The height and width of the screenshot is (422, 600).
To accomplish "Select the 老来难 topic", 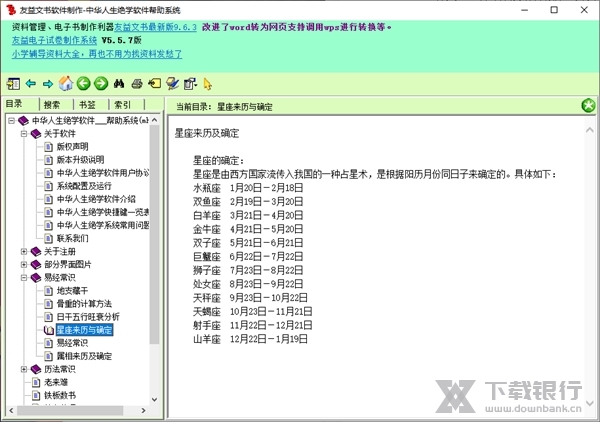I will pos(56,382).
